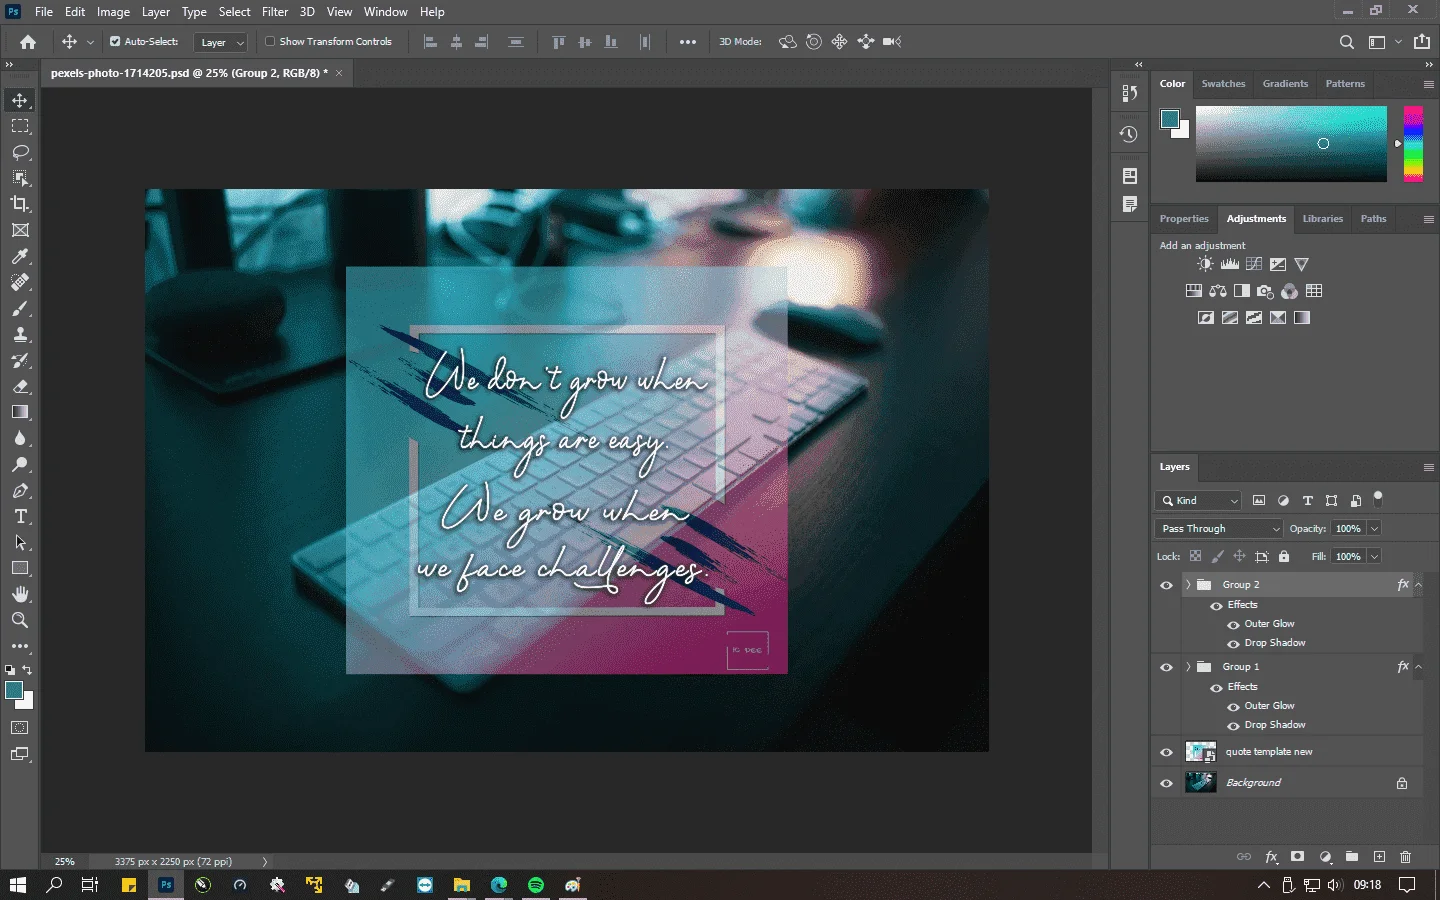
Task: Open the Opacity value dropdown arrow
Action: click(x=1374, y=528)
